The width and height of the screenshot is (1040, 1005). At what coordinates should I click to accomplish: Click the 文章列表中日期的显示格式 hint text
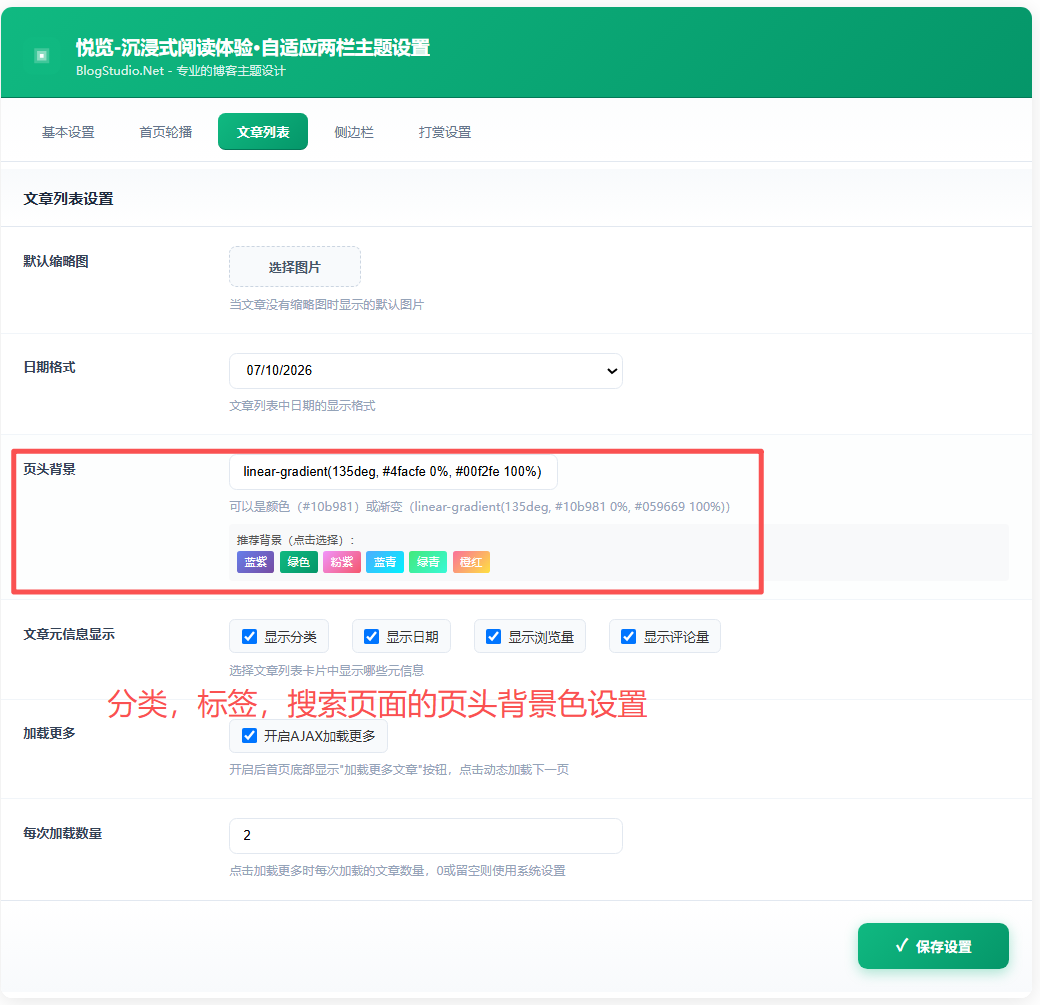(302, 405)
